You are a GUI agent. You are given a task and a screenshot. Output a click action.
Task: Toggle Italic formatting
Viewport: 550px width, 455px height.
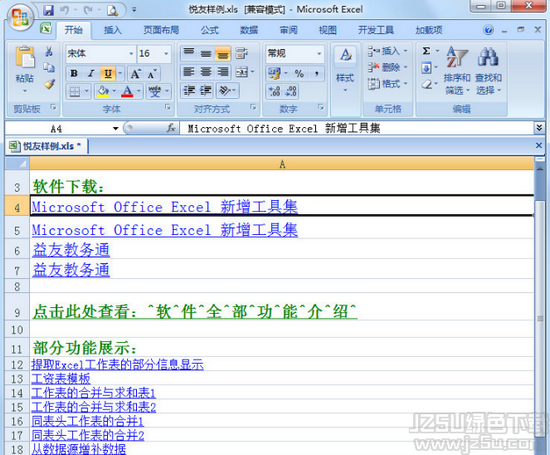click(91, 73)
